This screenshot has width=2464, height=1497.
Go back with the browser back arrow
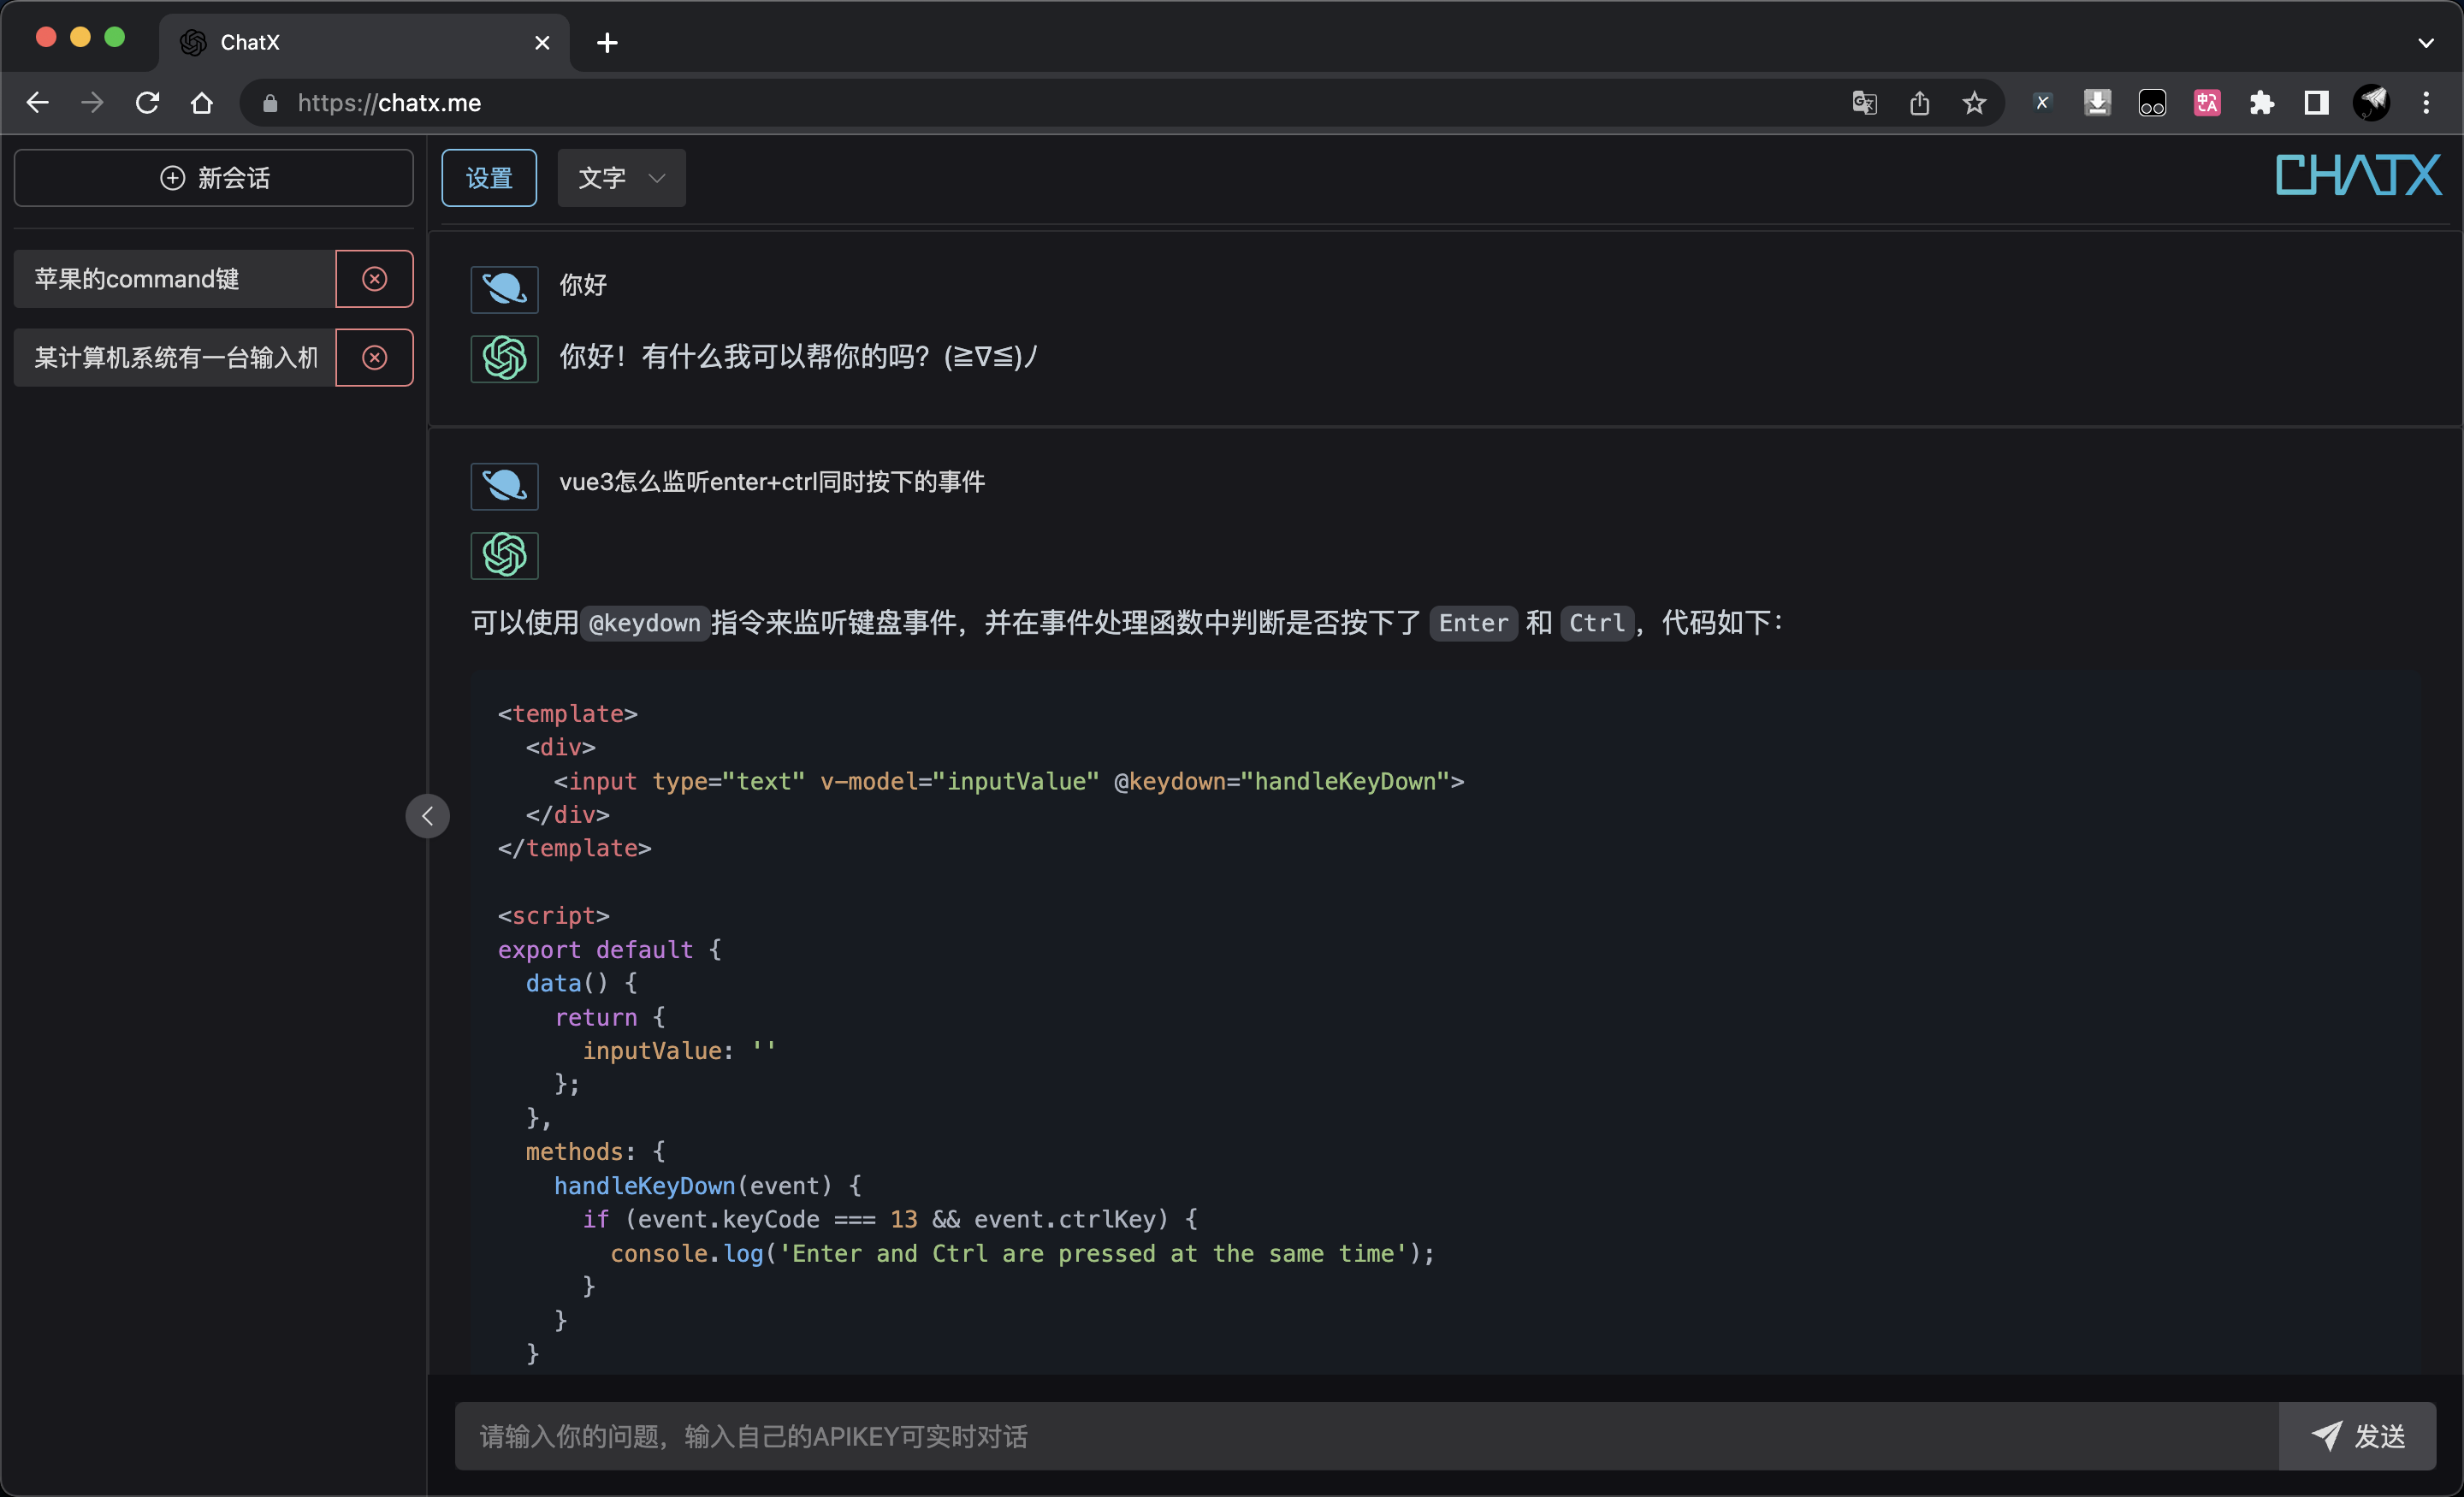(x=38, y=103)
